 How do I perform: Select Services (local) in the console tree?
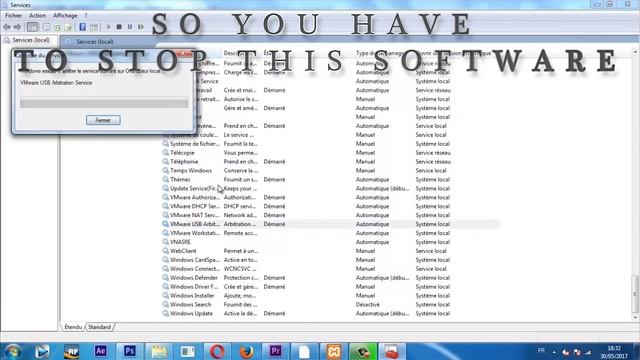pos(31,40)
